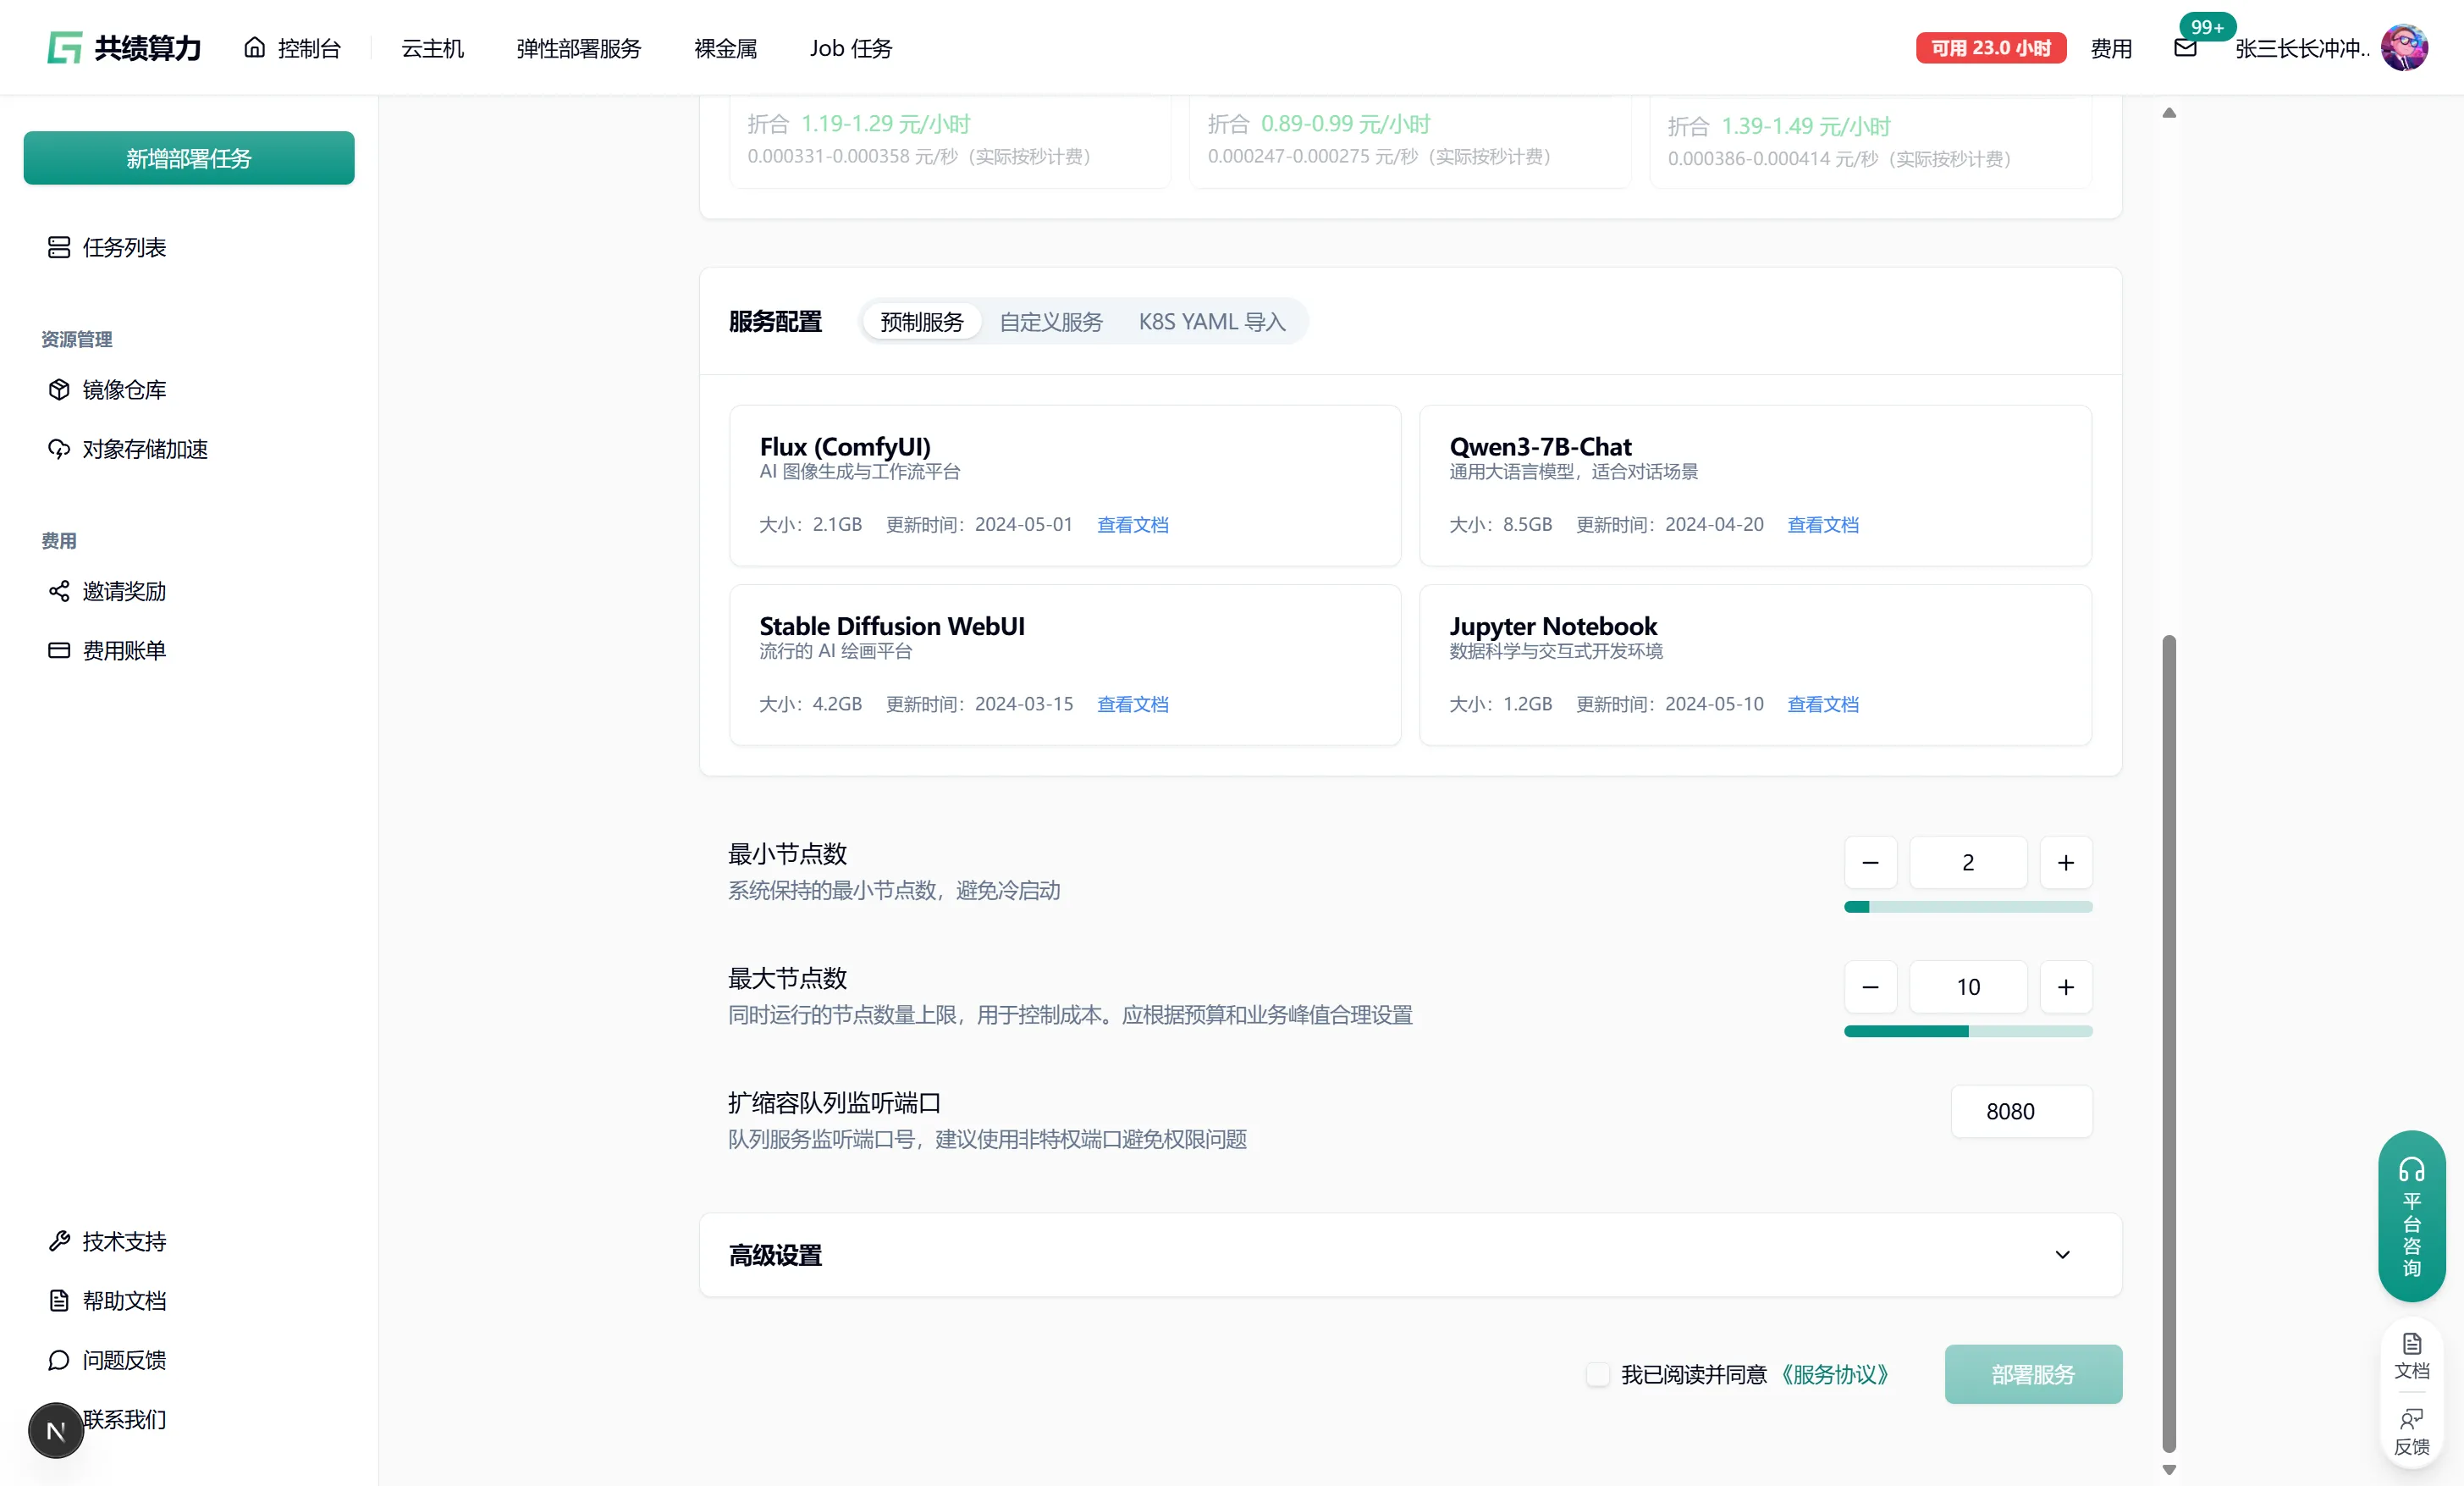This screenshot has height=1486, width=2464.
Task: Click the 任务列表 list icon
Action: tap(59, 247)
